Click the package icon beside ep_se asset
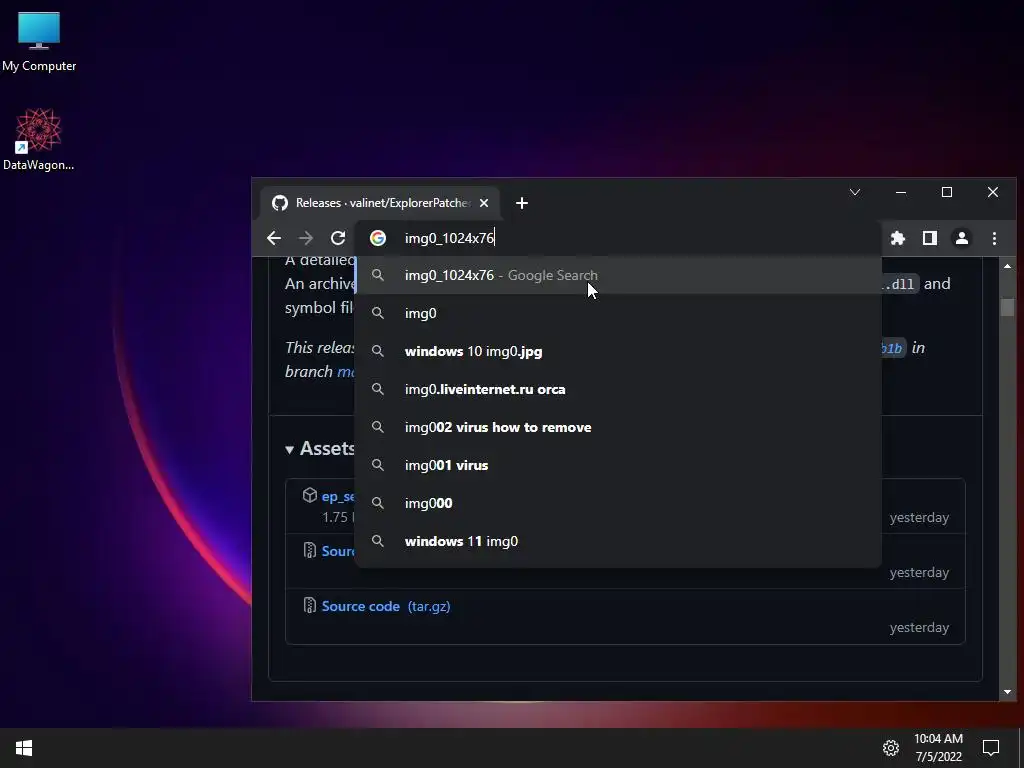The image size is (1024, 768). (310, 495)
